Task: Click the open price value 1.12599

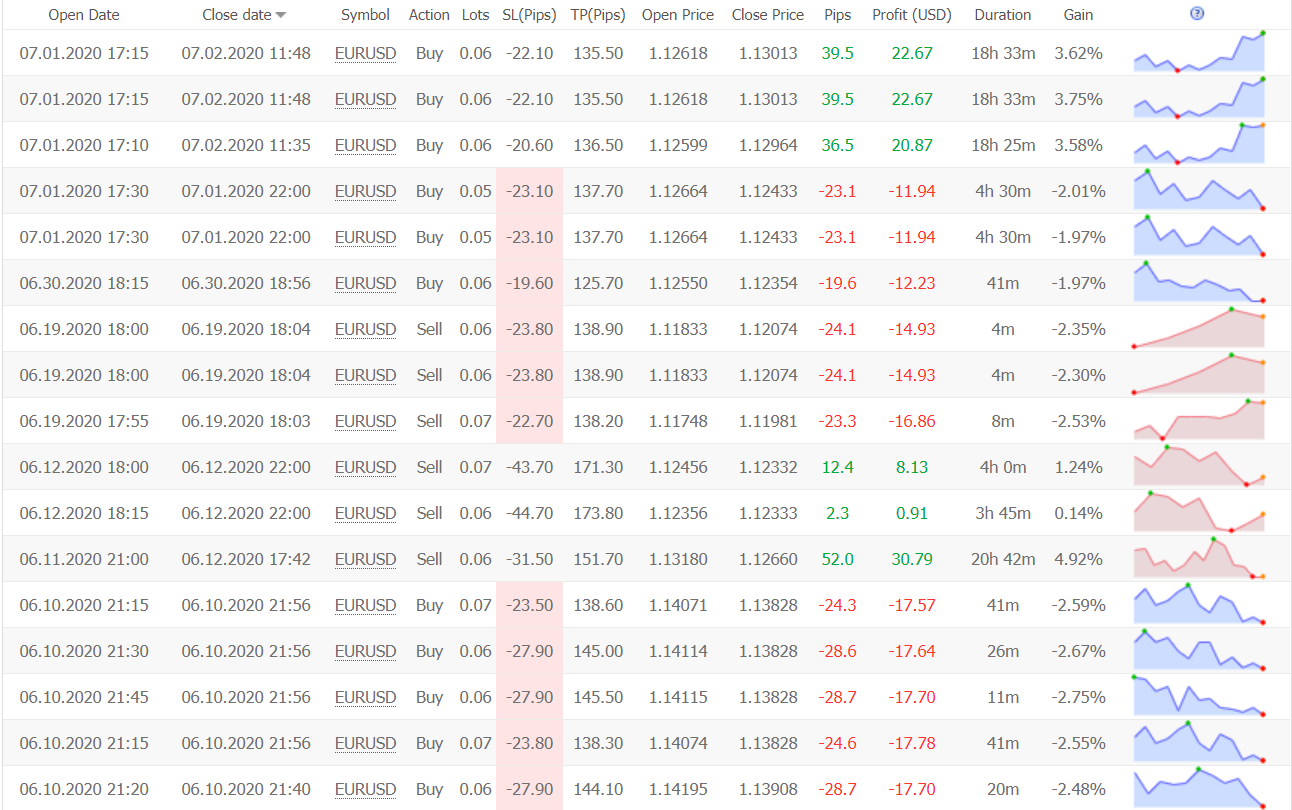Action: click(678, 145)
